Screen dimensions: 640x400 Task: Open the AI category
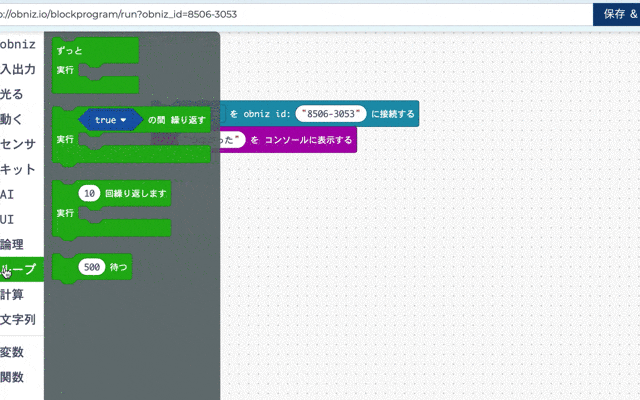[10, 194]
